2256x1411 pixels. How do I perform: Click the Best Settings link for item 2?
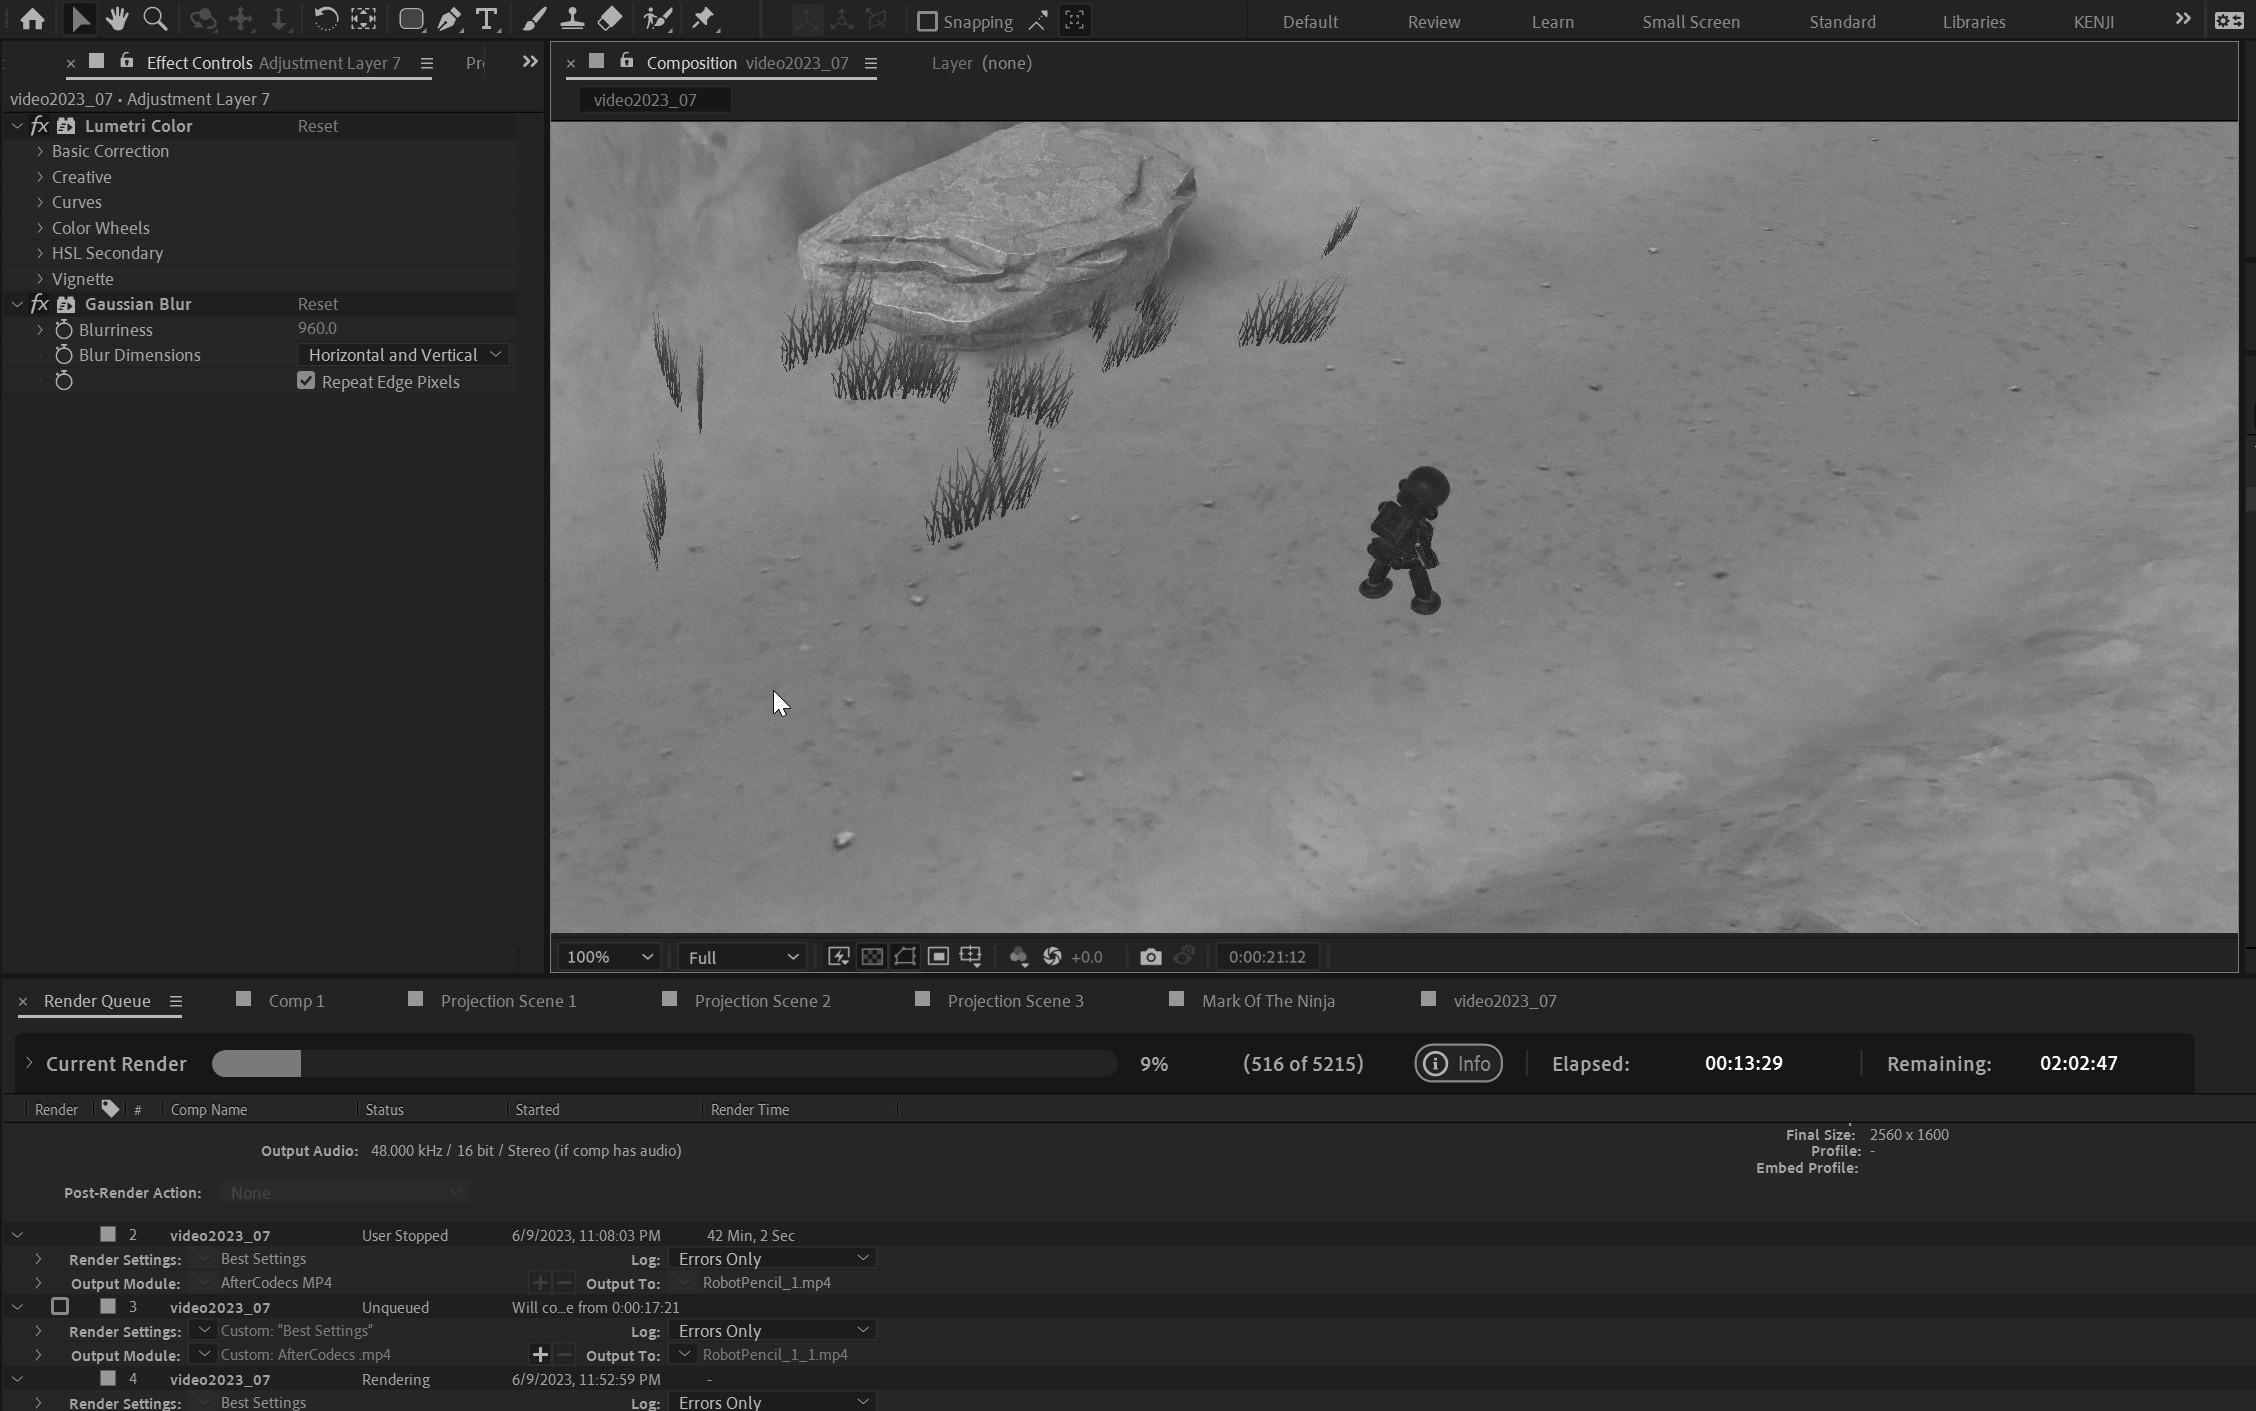click(263, 1259)
